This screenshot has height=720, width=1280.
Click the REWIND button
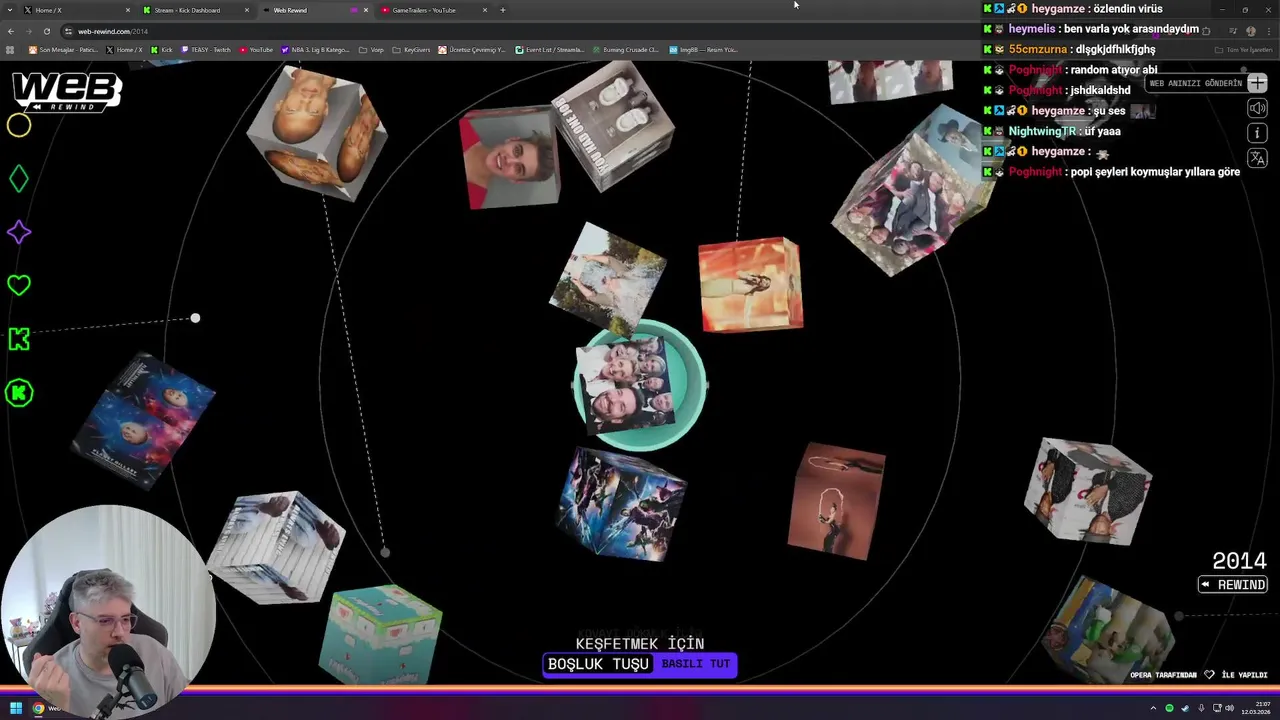(x=1233, y=585)
